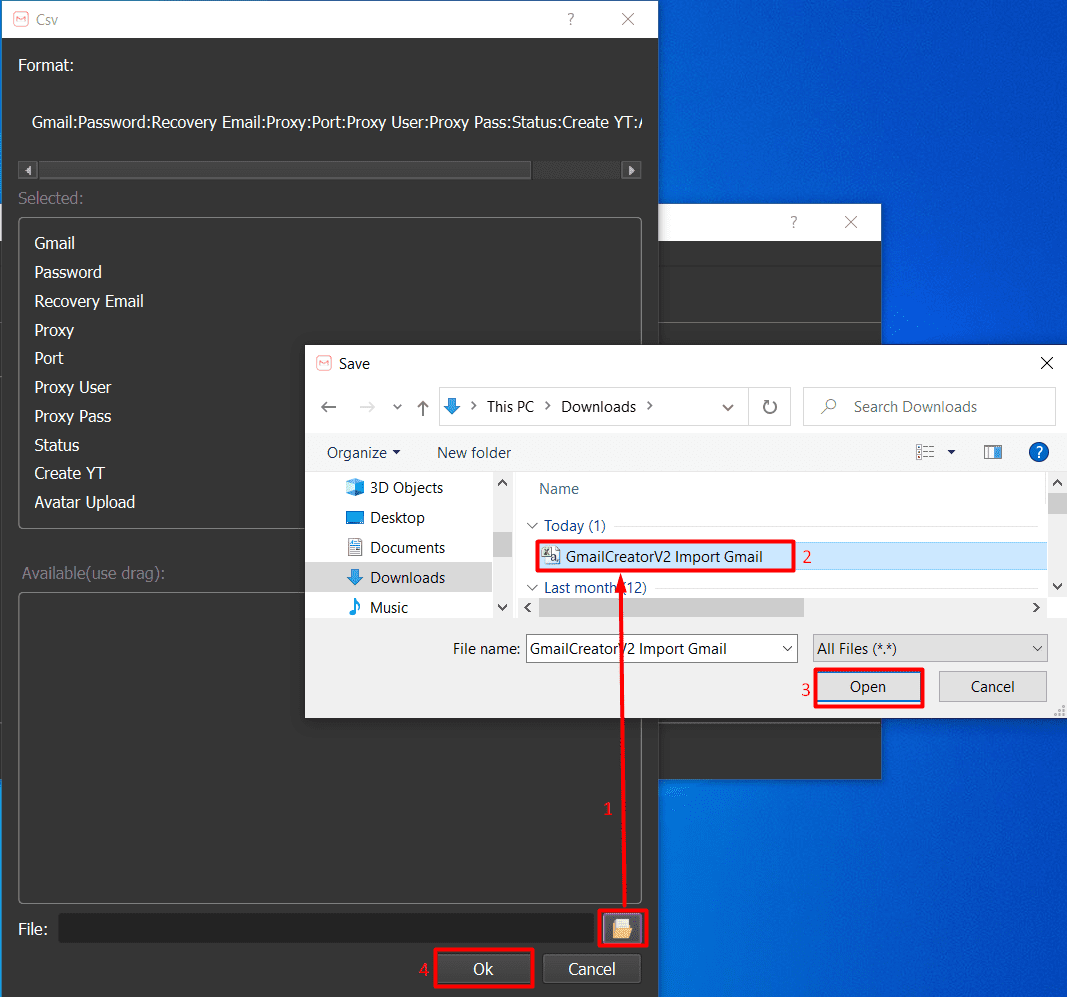1067x997 pixels.
Task: Click the folder browse icon beside File field
Action: coord(622,928)
